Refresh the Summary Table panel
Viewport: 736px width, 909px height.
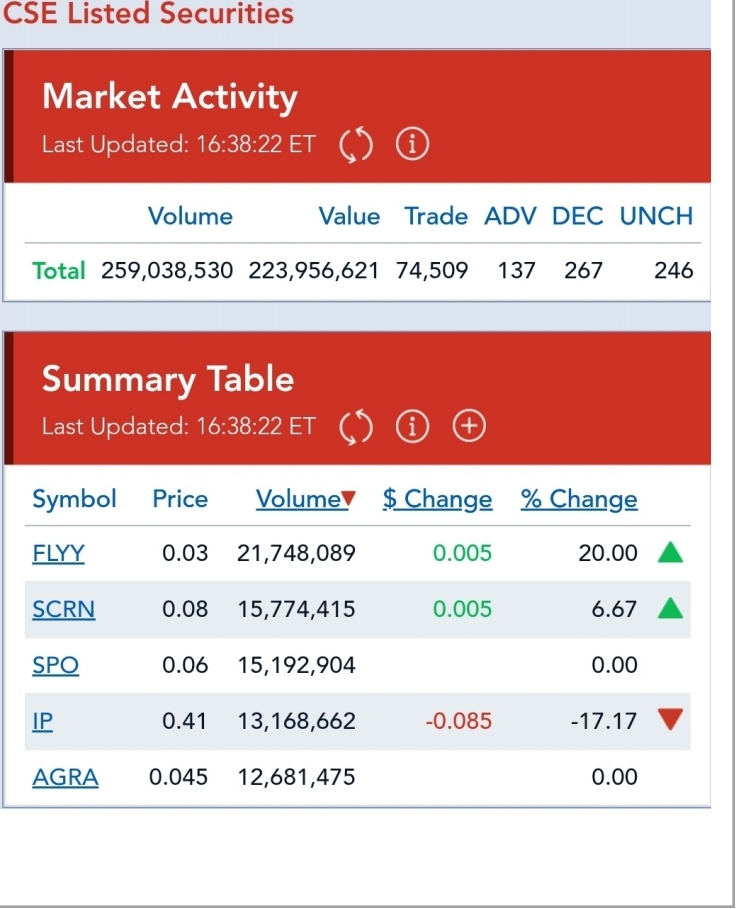(x=356, y=428)
